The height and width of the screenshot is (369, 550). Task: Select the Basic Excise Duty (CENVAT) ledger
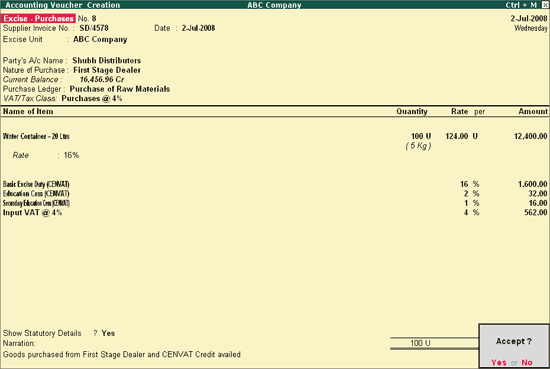pos(36,184)
